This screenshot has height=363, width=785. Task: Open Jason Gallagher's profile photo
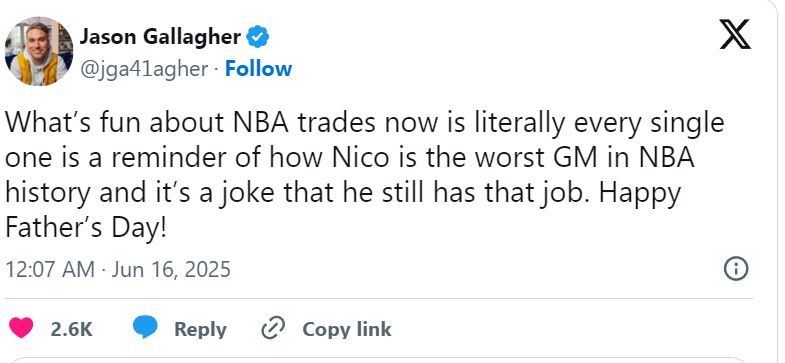coord(39,51)
